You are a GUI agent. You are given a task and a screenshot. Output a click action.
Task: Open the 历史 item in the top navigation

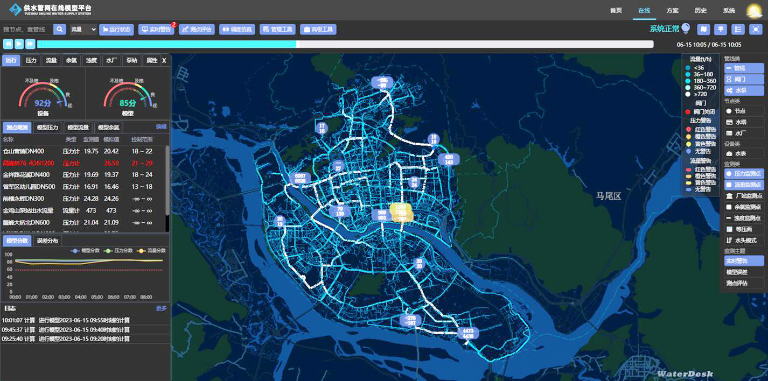[x=700, y=10]
